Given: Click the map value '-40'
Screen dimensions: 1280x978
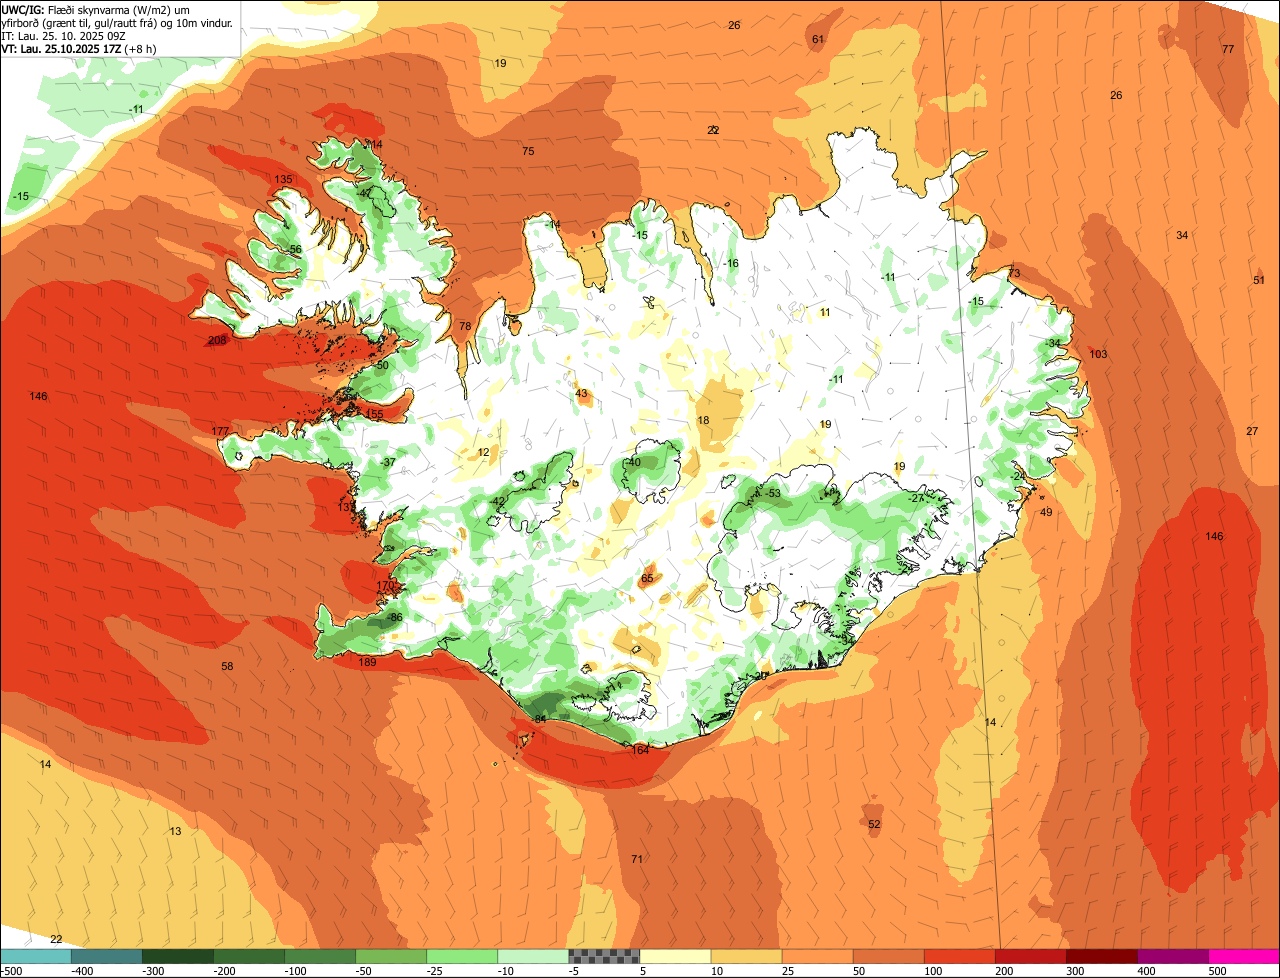Looking at the screenshot, I should [633, 463].
